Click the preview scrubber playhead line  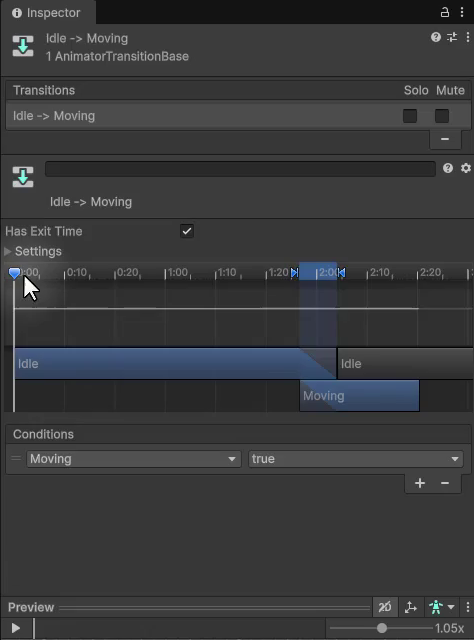pos(34,628)
